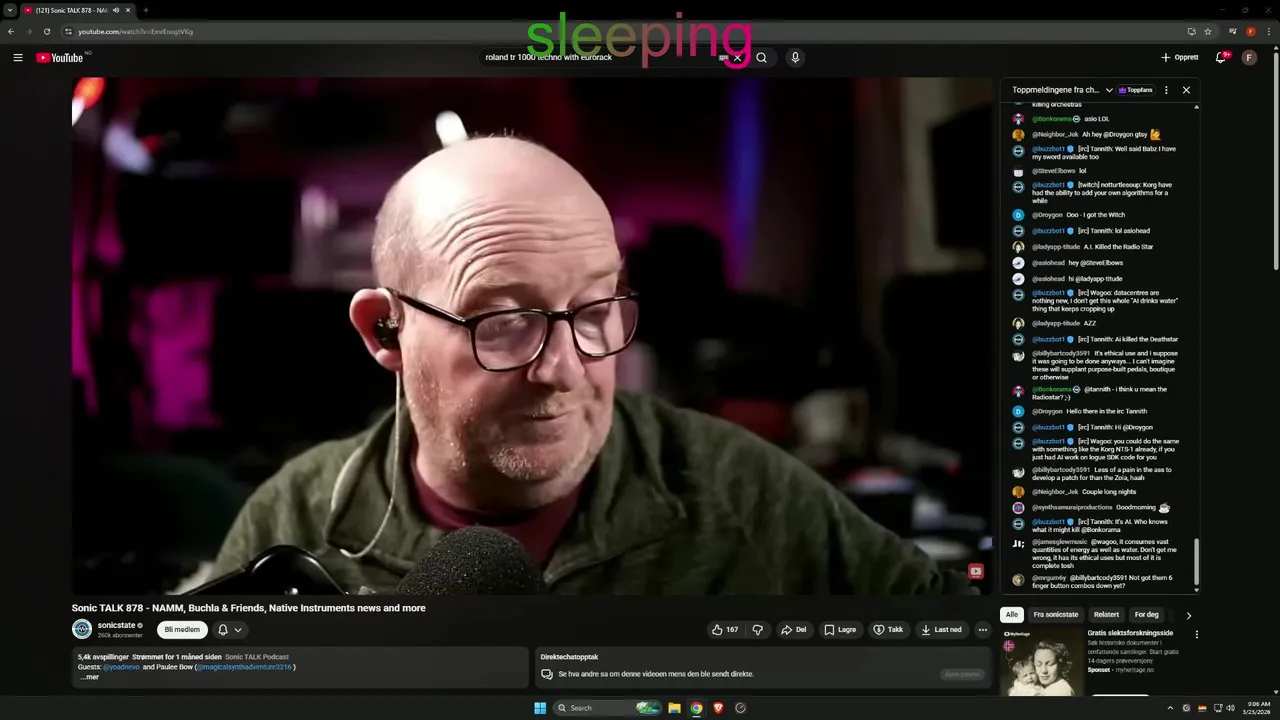1280x720 pixels.
Task: Open File Explorer from taskbar
Action: click(x=674, y=708)
